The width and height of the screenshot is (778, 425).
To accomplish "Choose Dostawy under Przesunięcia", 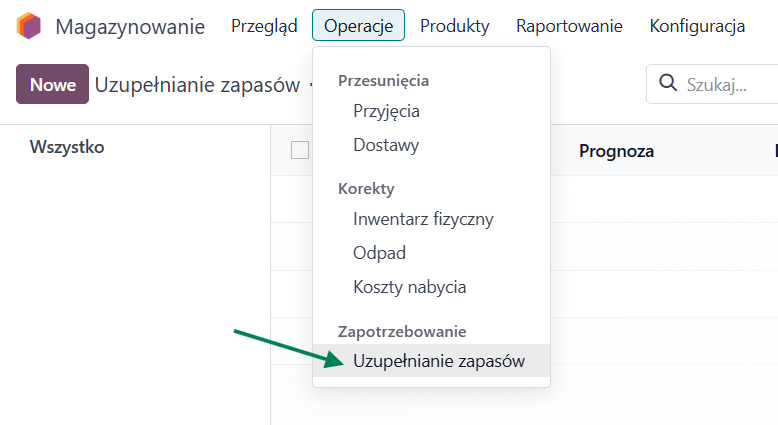I will click(386, 145).
